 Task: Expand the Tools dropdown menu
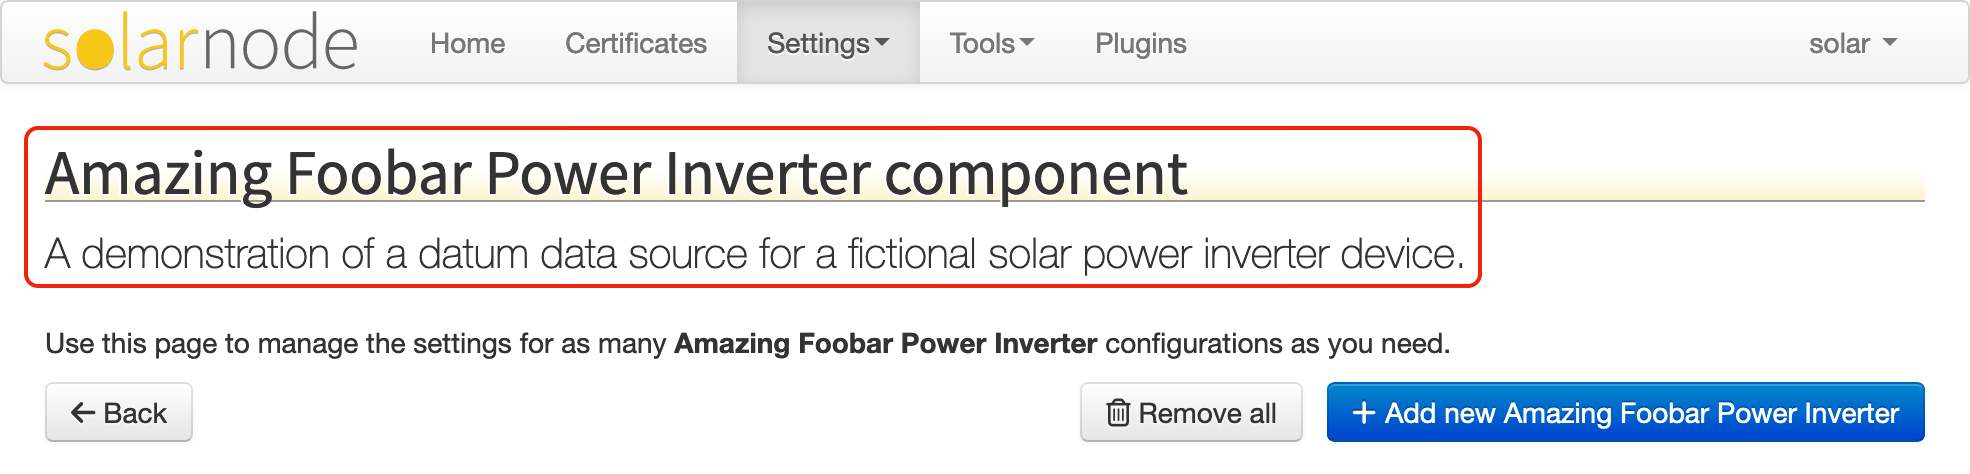coord(991,44)
